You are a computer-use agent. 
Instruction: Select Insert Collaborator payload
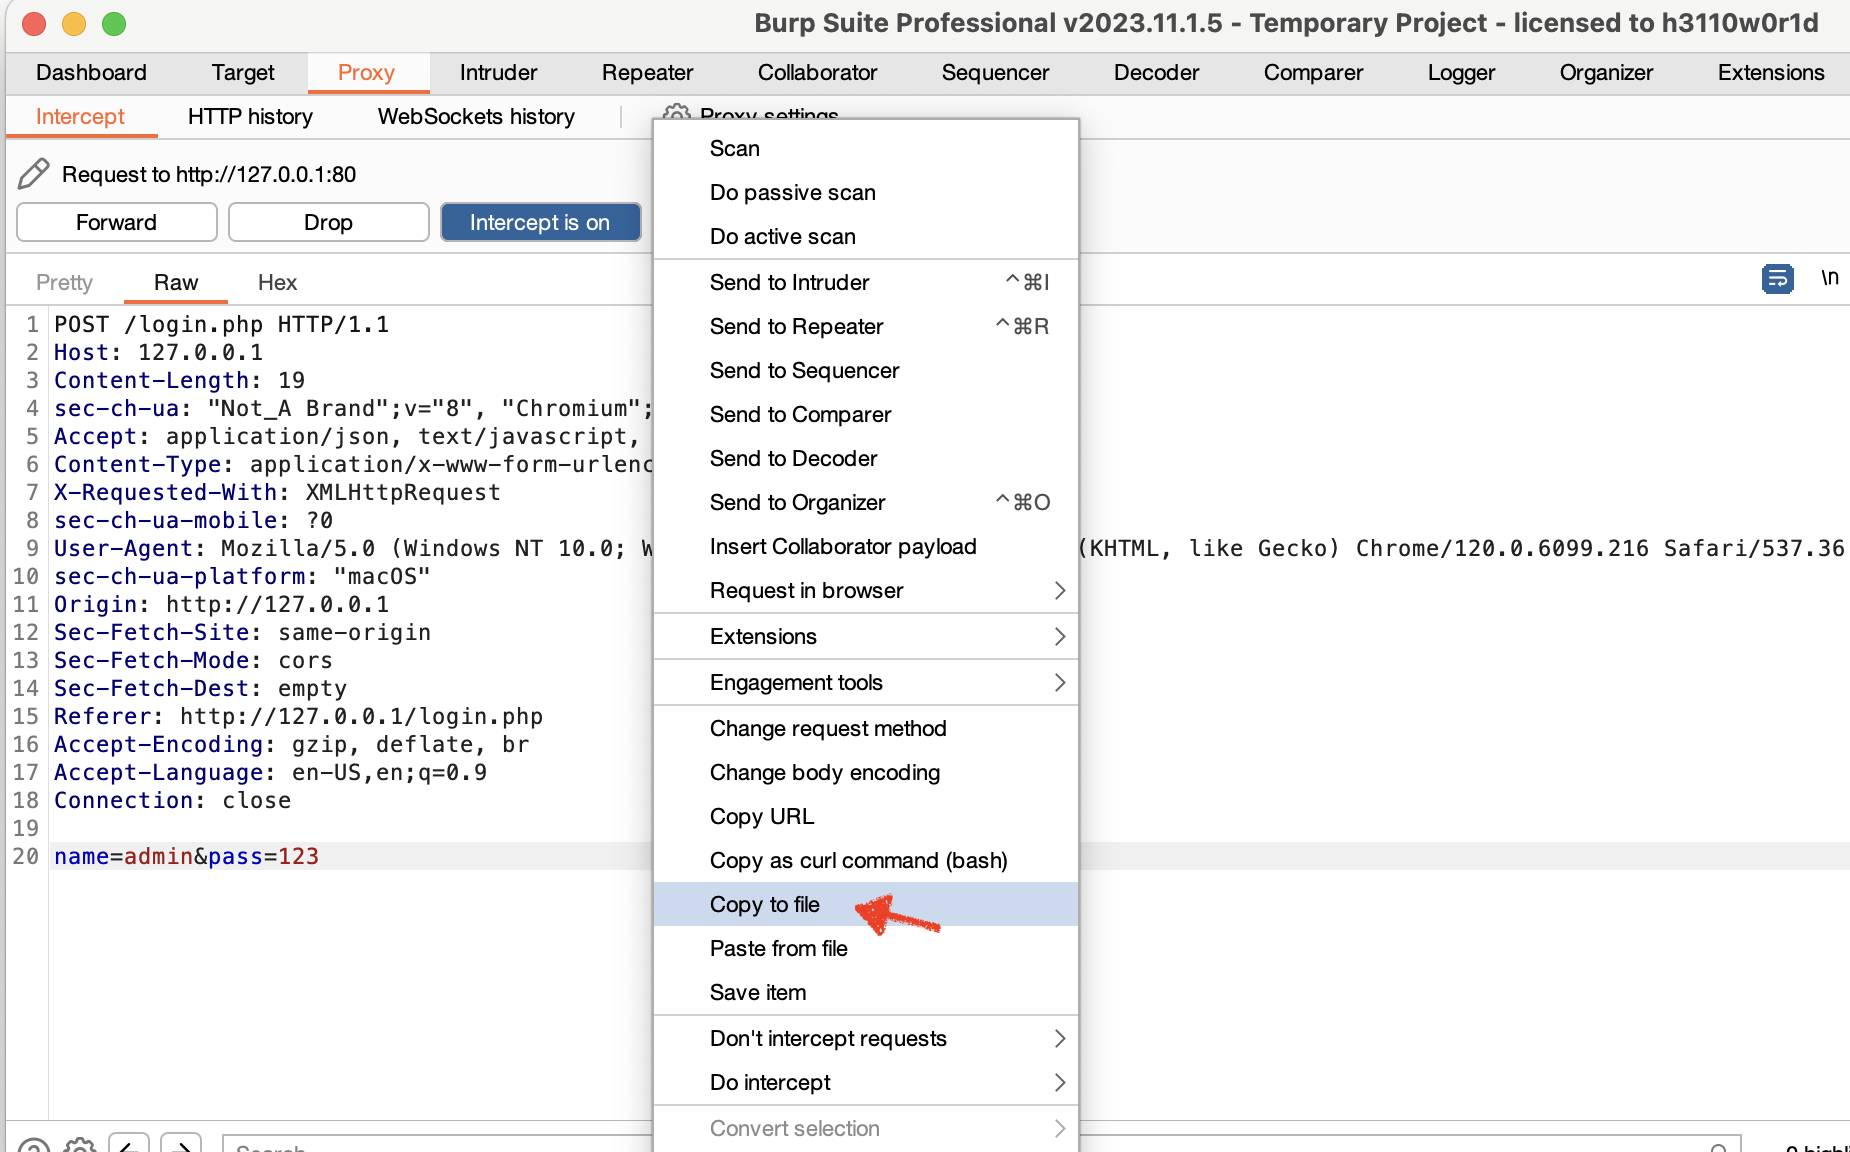point(866,546)
